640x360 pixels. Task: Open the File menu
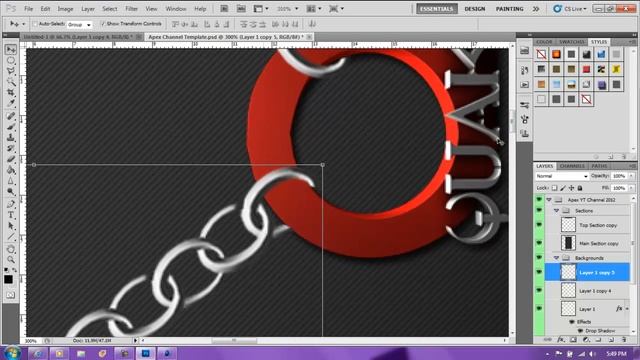tap(28, 9)
